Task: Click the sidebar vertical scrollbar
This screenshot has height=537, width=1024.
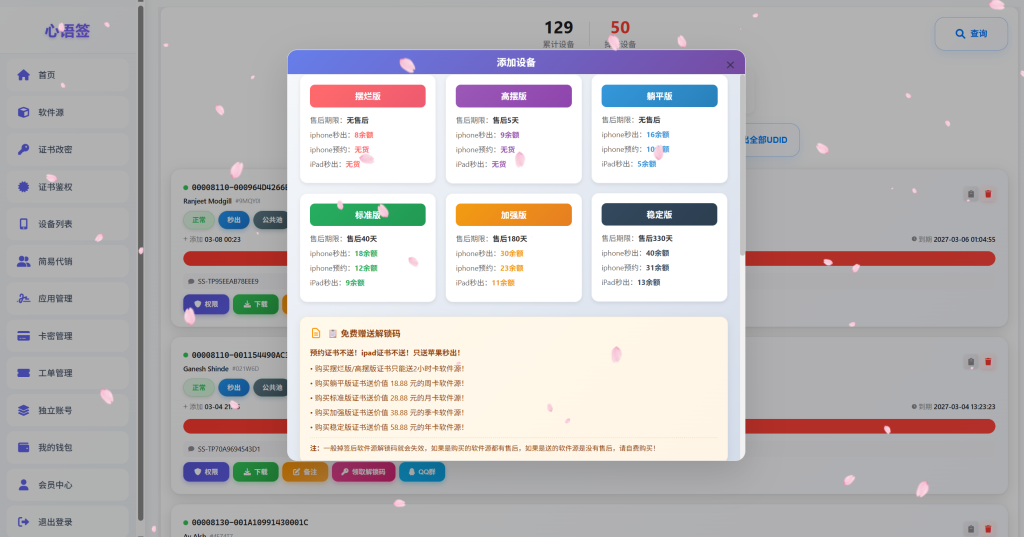Action: point(140,261)
